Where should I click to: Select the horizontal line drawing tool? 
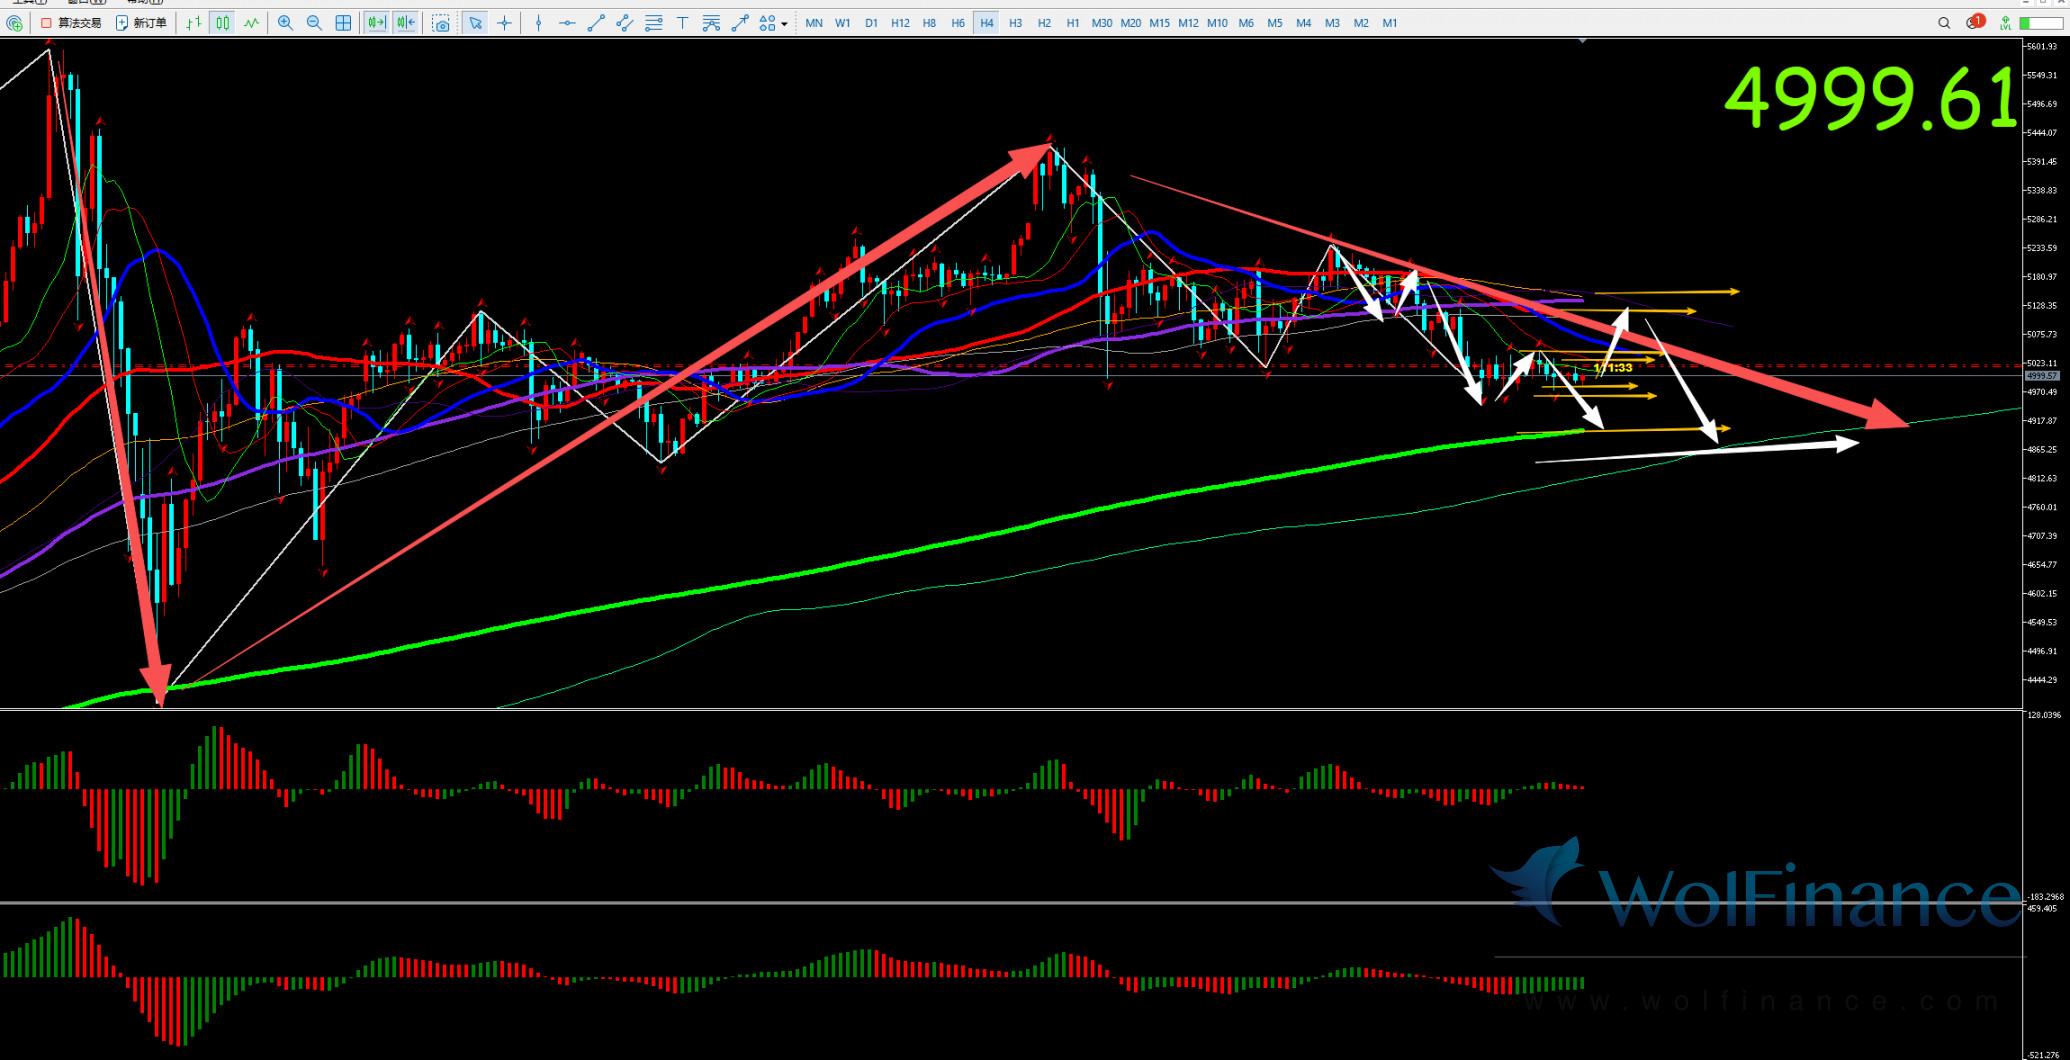click(x=567, y=23)
